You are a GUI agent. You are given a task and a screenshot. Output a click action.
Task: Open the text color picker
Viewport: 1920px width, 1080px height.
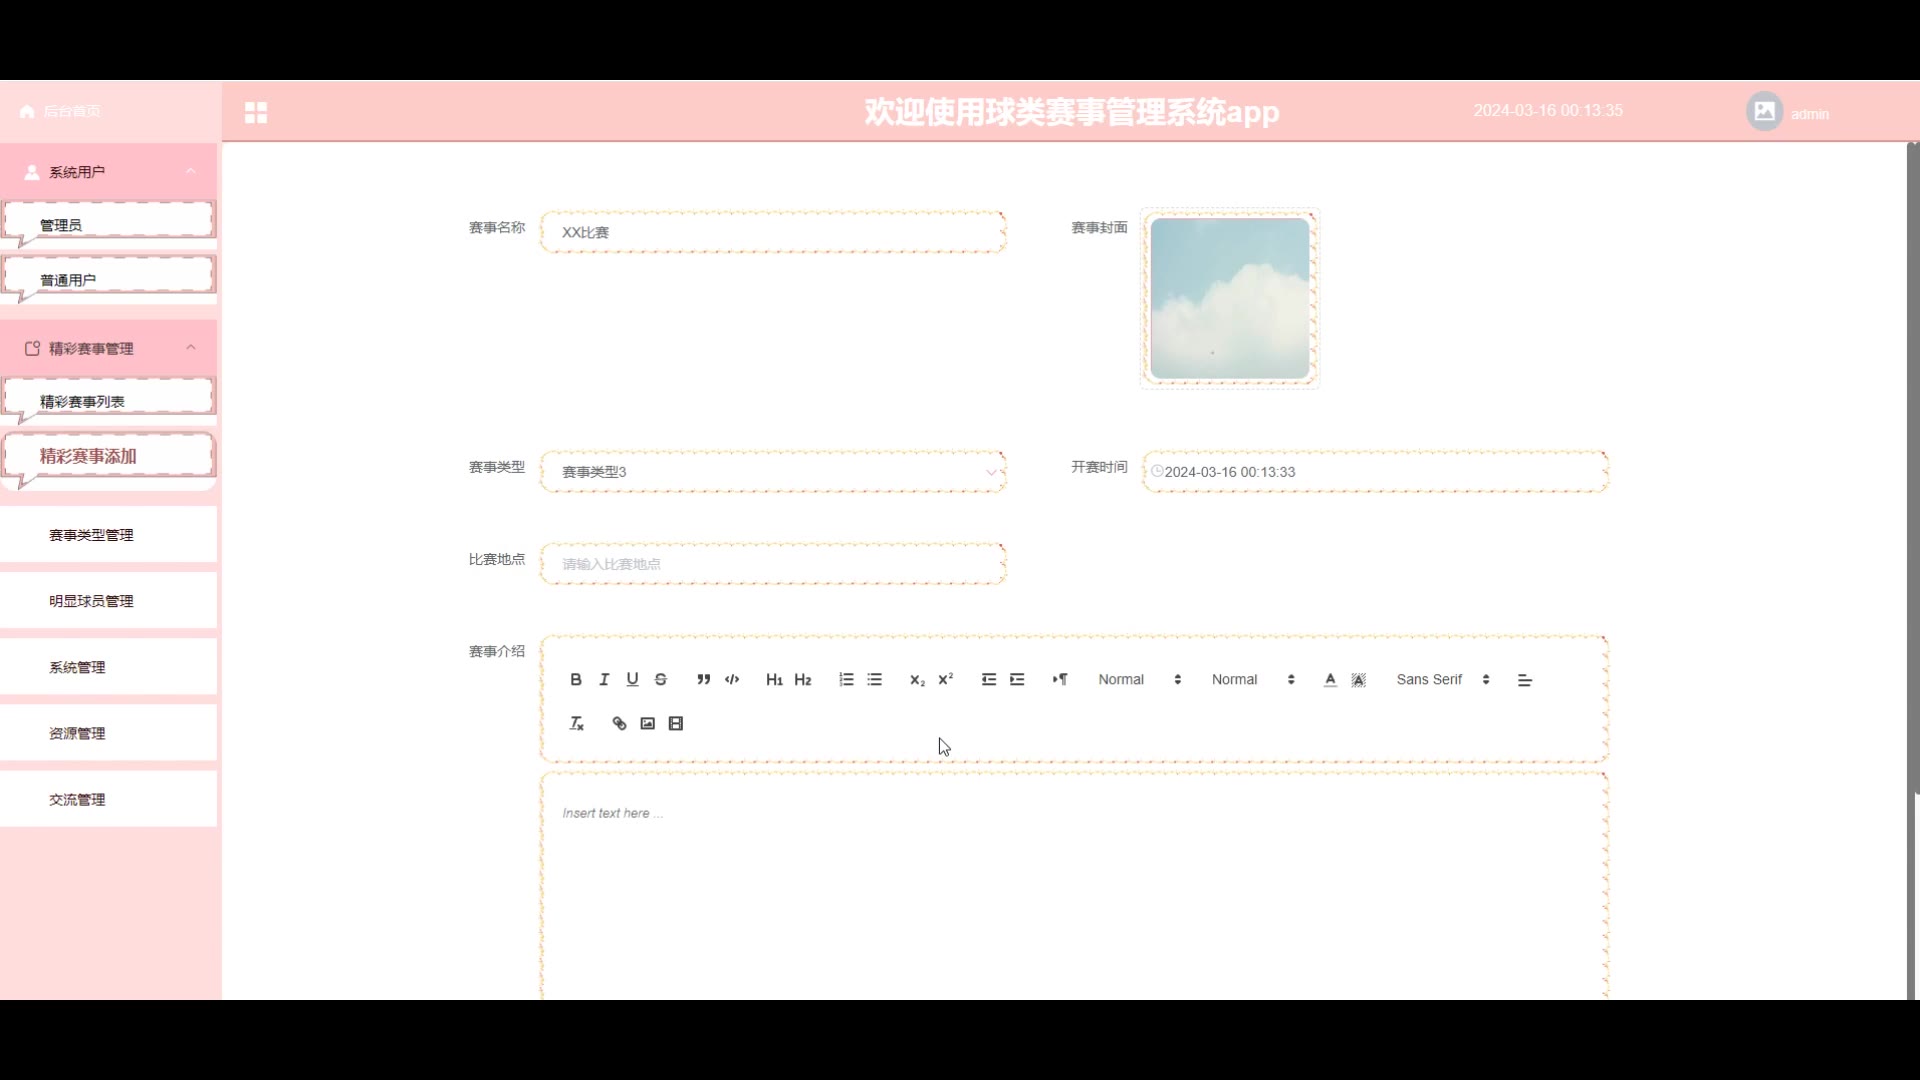(x=1330, y=680)
